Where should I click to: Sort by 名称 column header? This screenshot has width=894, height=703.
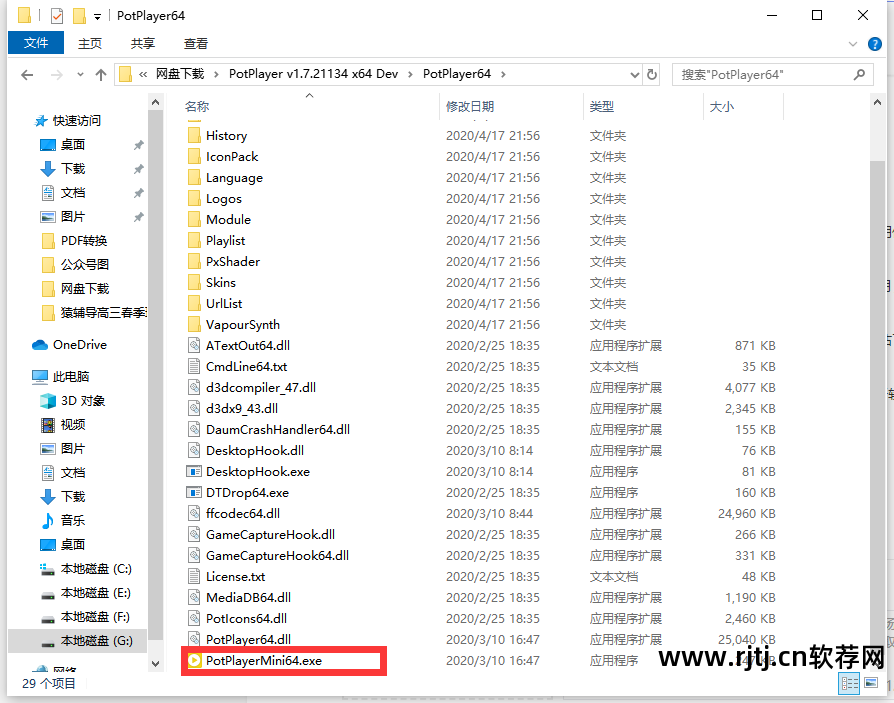coord(197,107)
